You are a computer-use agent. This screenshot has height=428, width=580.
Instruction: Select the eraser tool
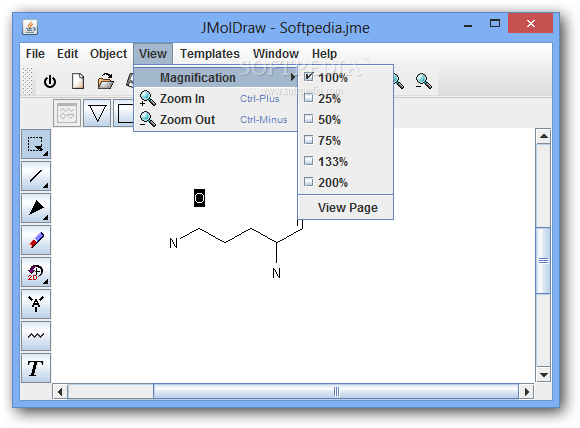coord(36,240)
